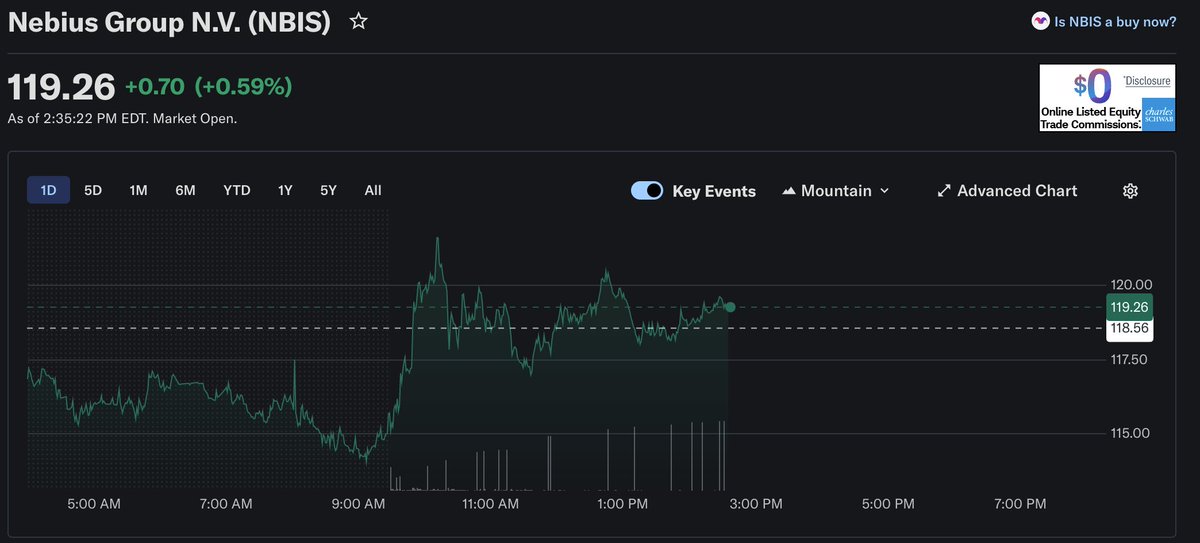This screenshot has height=543, width=1200.
Task: Click the purple heart icon beside NBIS buy prompt
Action: [x=1041, y=21]
